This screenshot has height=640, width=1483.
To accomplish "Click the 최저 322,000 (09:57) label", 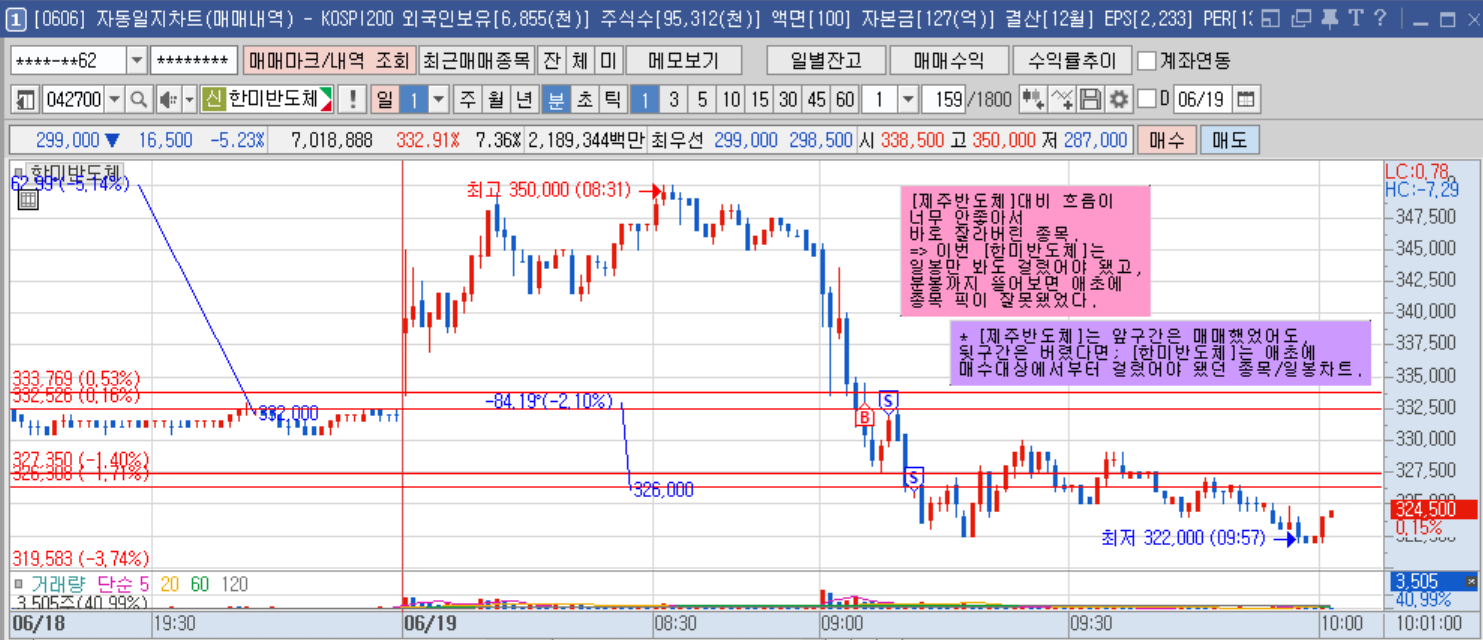I will (x=1183, y=538).
